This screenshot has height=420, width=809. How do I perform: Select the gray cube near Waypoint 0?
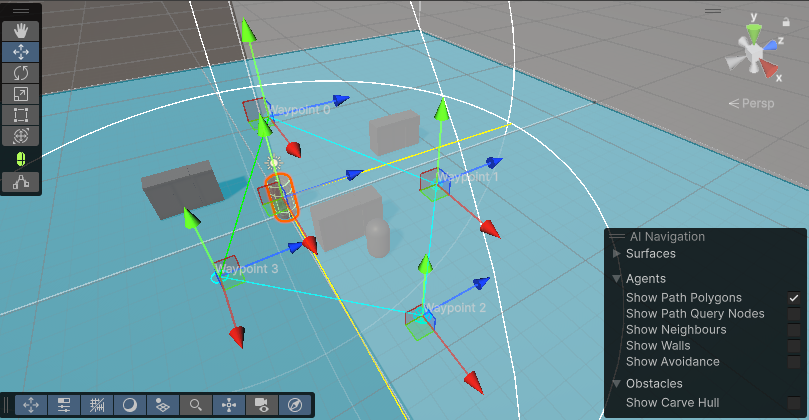coord(394,132)
